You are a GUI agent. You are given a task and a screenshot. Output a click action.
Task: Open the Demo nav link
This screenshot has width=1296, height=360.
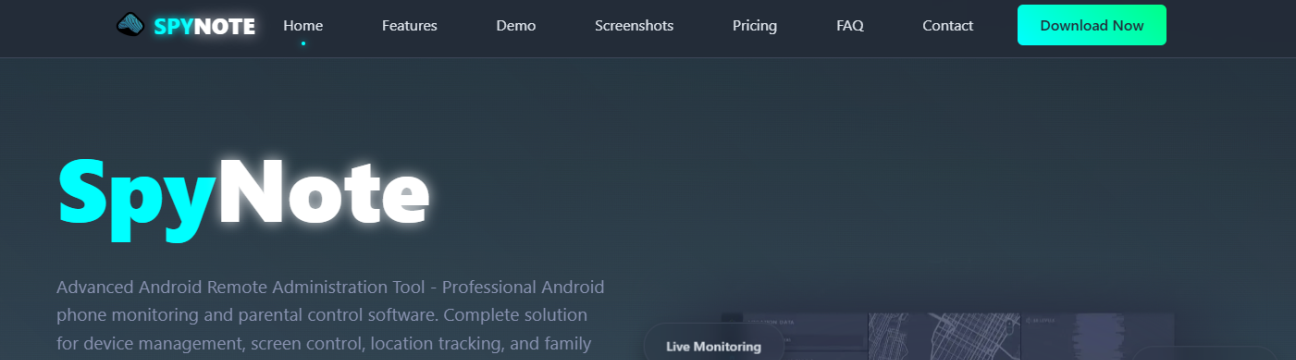tap(516, 26)
